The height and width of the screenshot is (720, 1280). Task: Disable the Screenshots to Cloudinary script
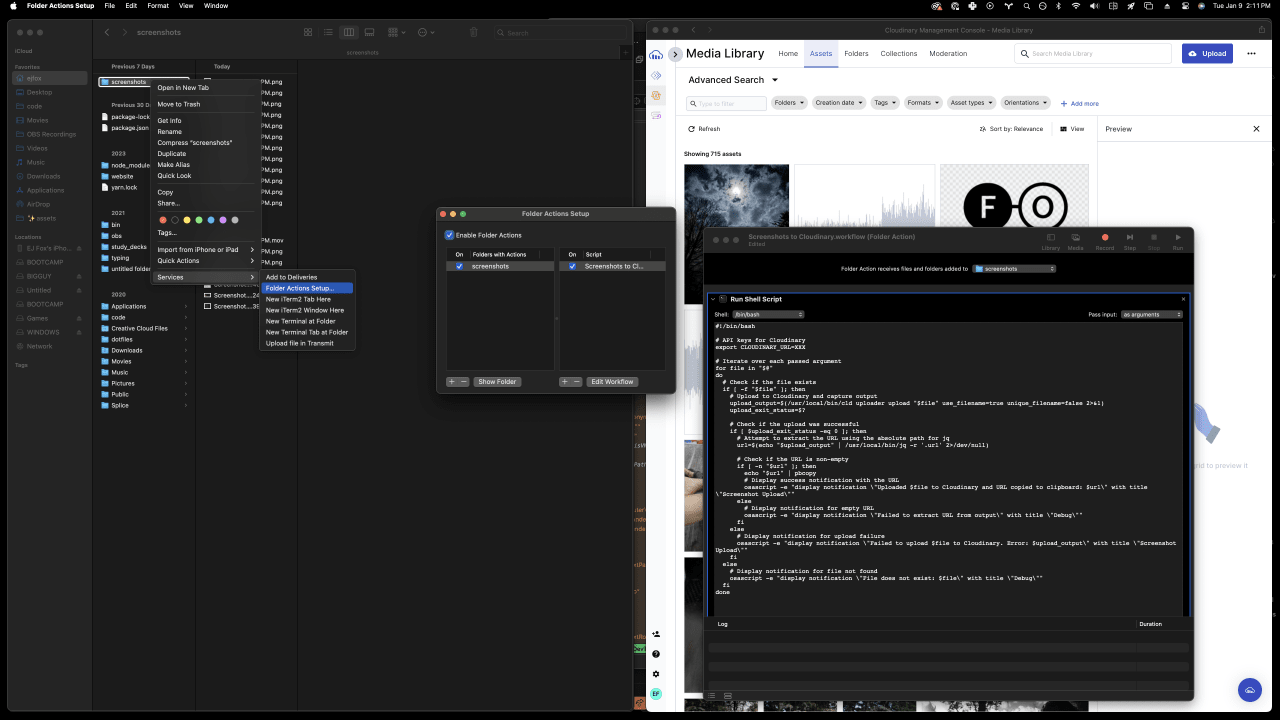click(572, 266)
